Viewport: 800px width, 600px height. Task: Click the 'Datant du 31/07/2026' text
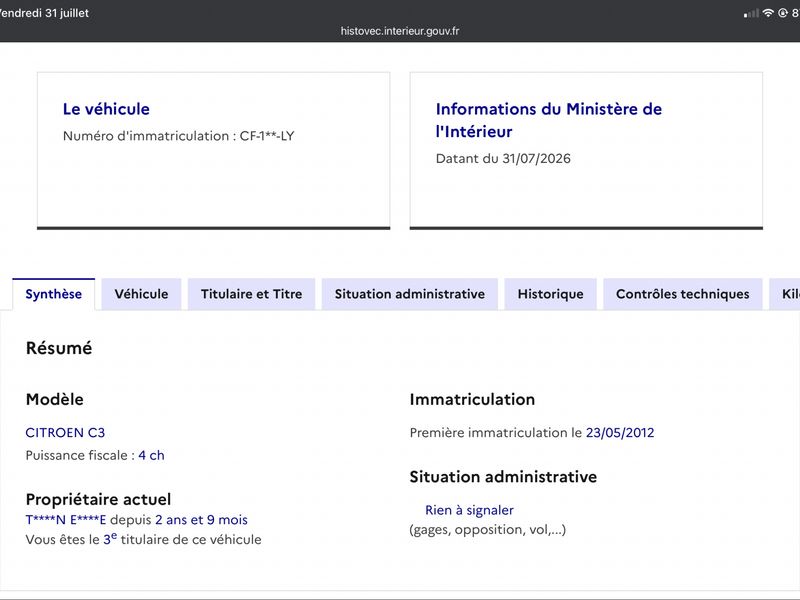503,158
